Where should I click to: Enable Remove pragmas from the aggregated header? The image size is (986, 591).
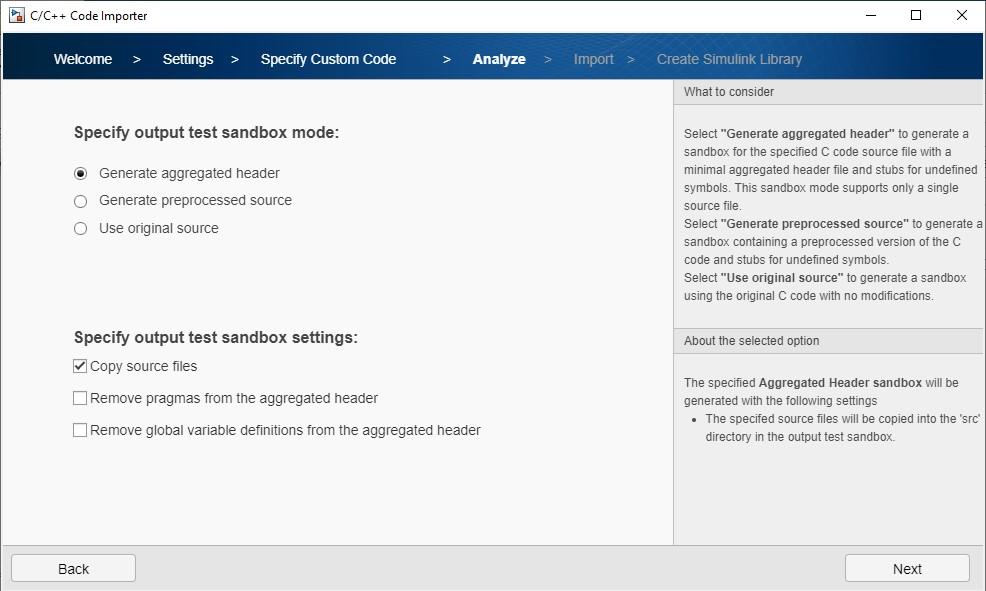pos(80,398)
